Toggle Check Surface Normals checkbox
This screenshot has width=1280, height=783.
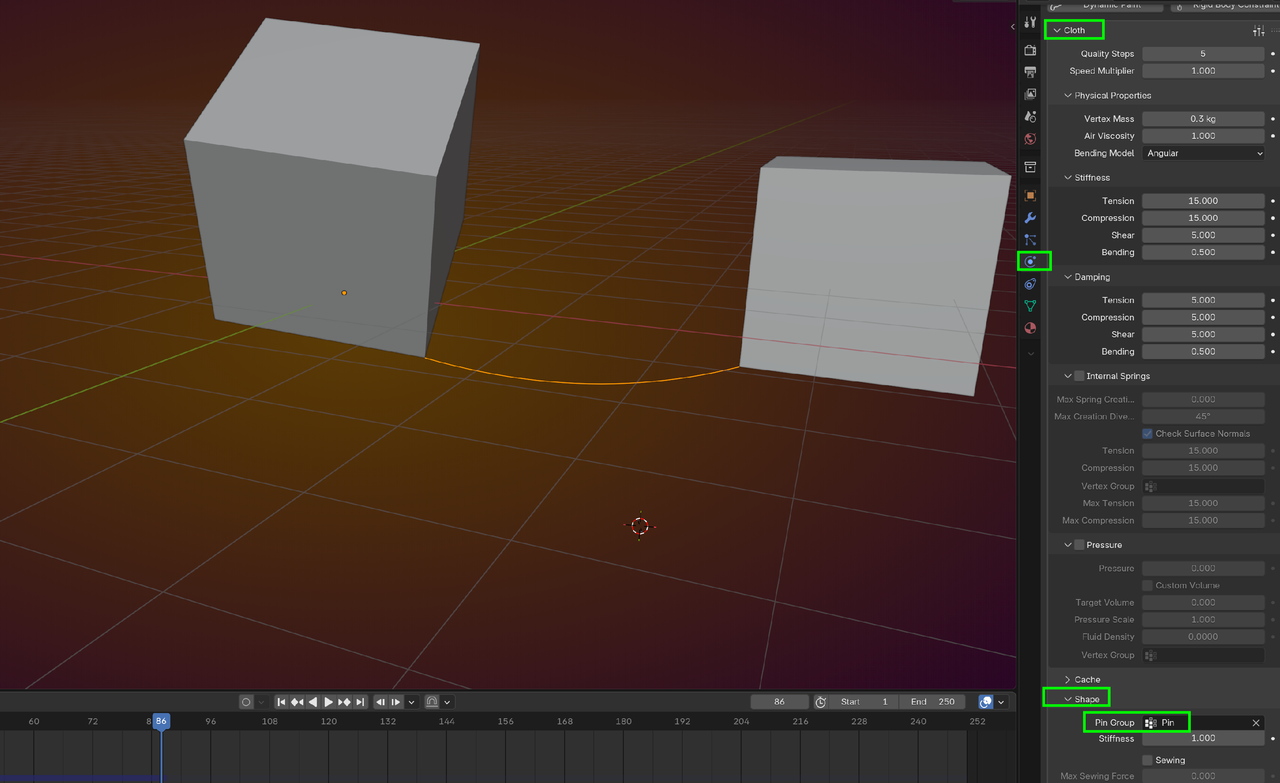tap(1147, 434)
